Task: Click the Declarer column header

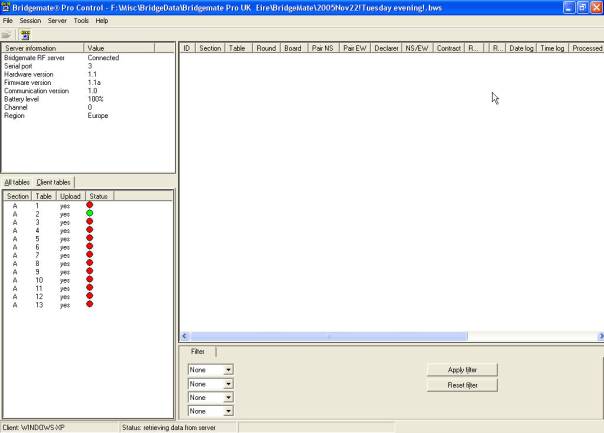Action: pyautogui.click(x=386, y=47)
